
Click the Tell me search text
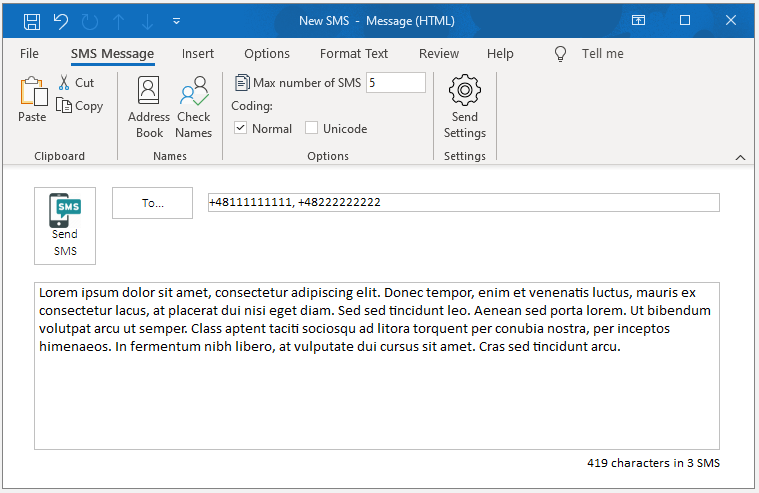[x=603, y=53]
